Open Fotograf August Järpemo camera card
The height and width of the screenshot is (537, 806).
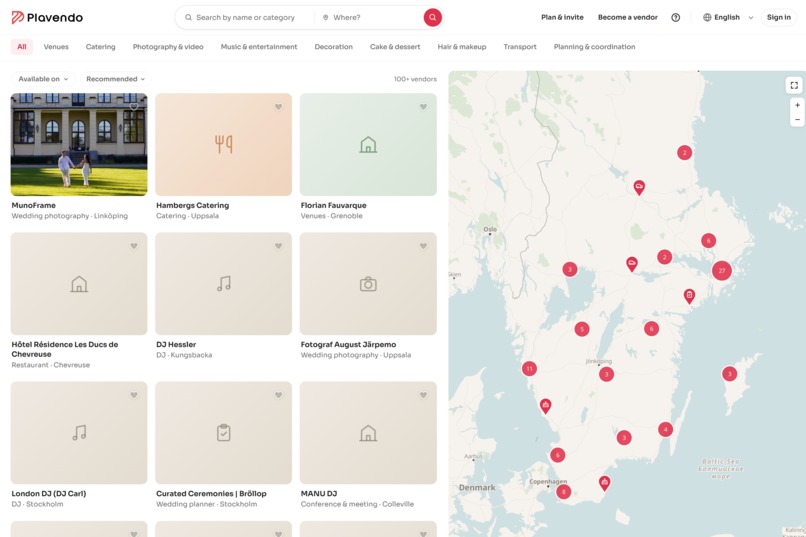[368, 284]
